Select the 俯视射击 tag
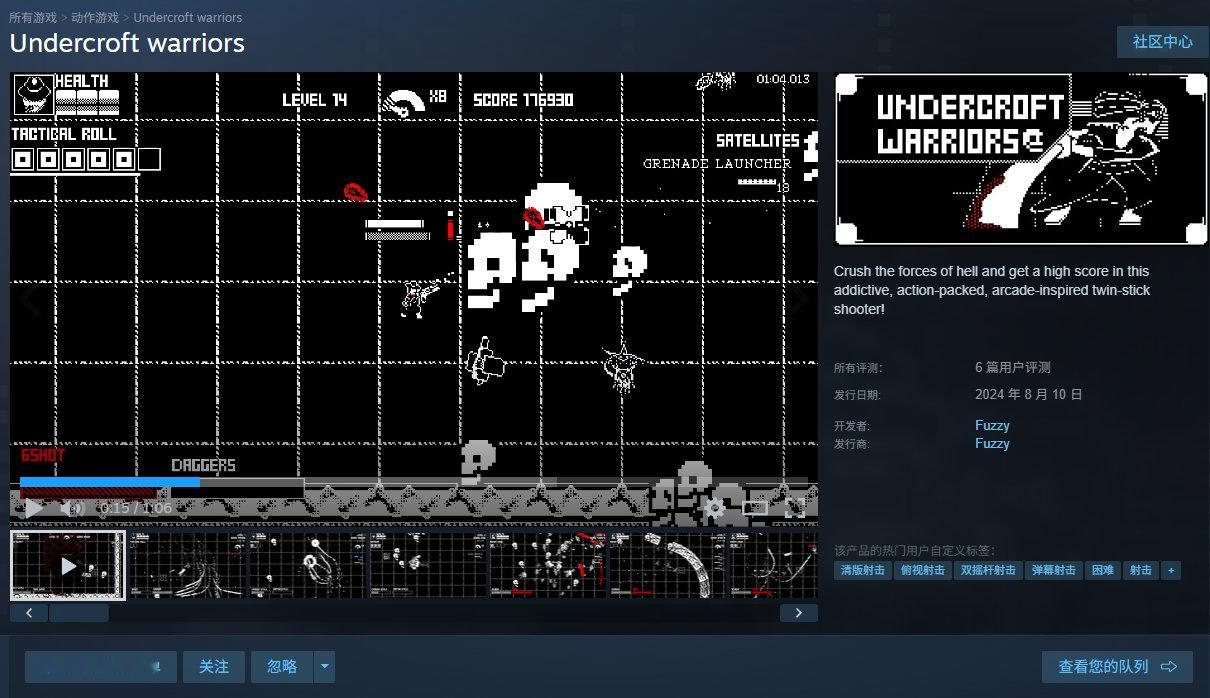The height and width of the screenshot is (698, 1210). [x=922, y=570]
